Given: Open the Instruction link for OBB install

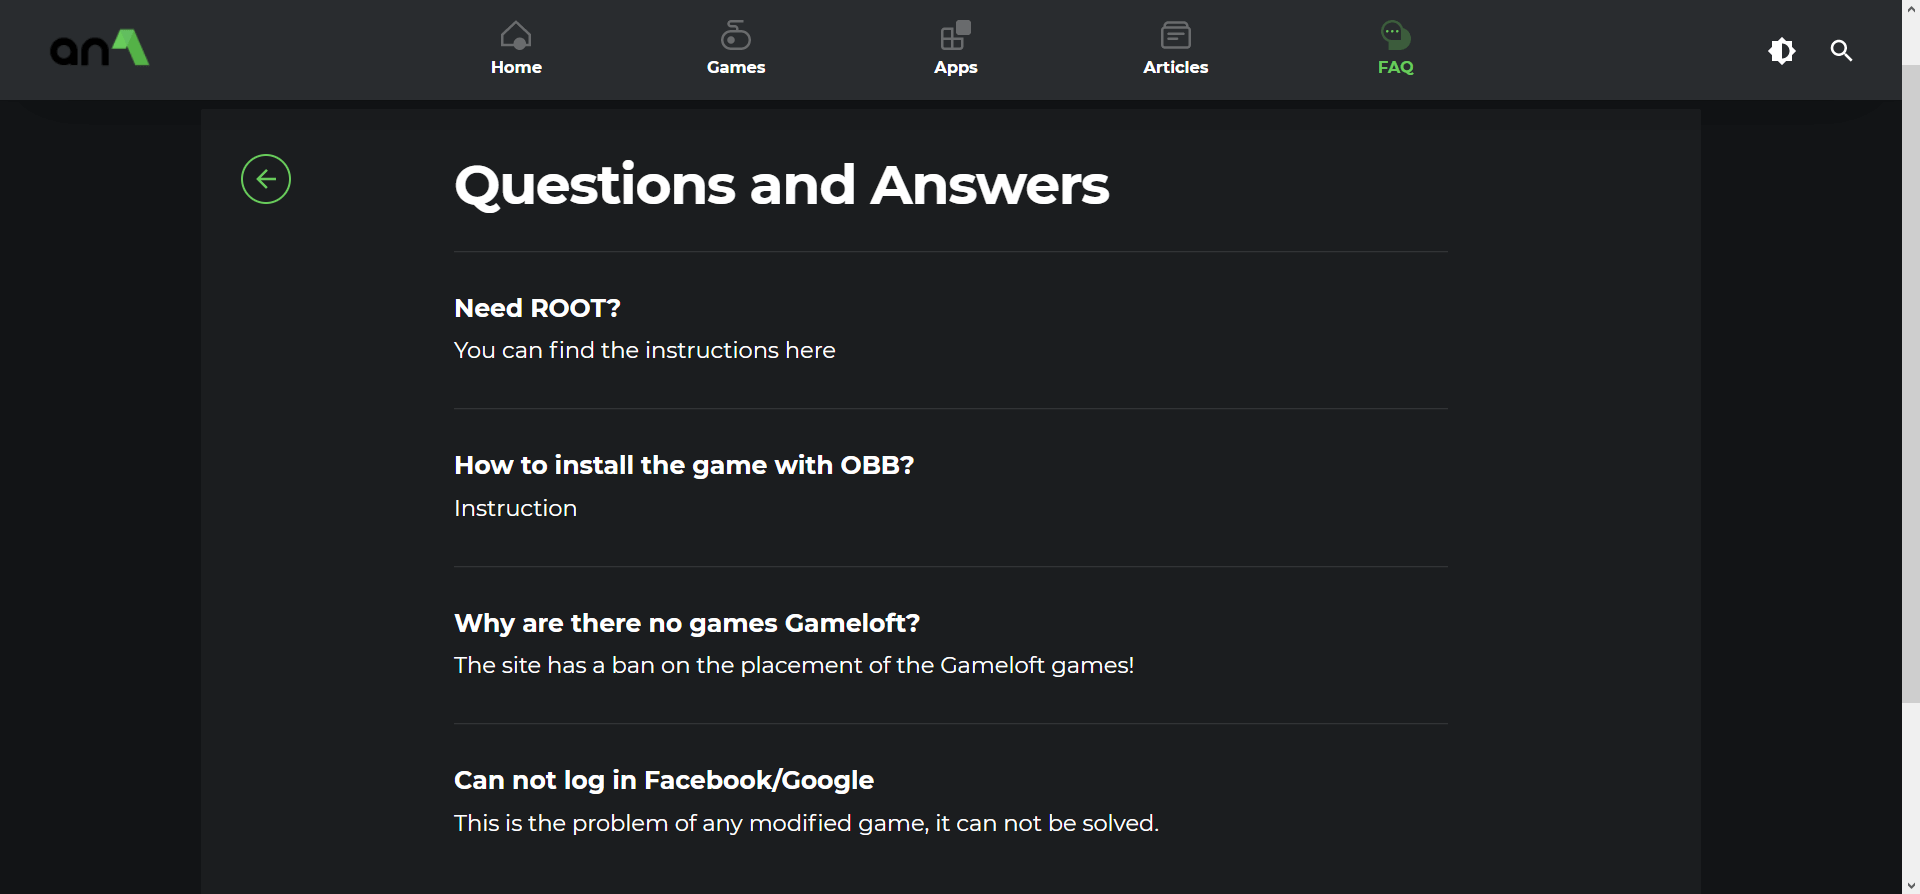Looking at the screenshot, I should coord(515,508).
